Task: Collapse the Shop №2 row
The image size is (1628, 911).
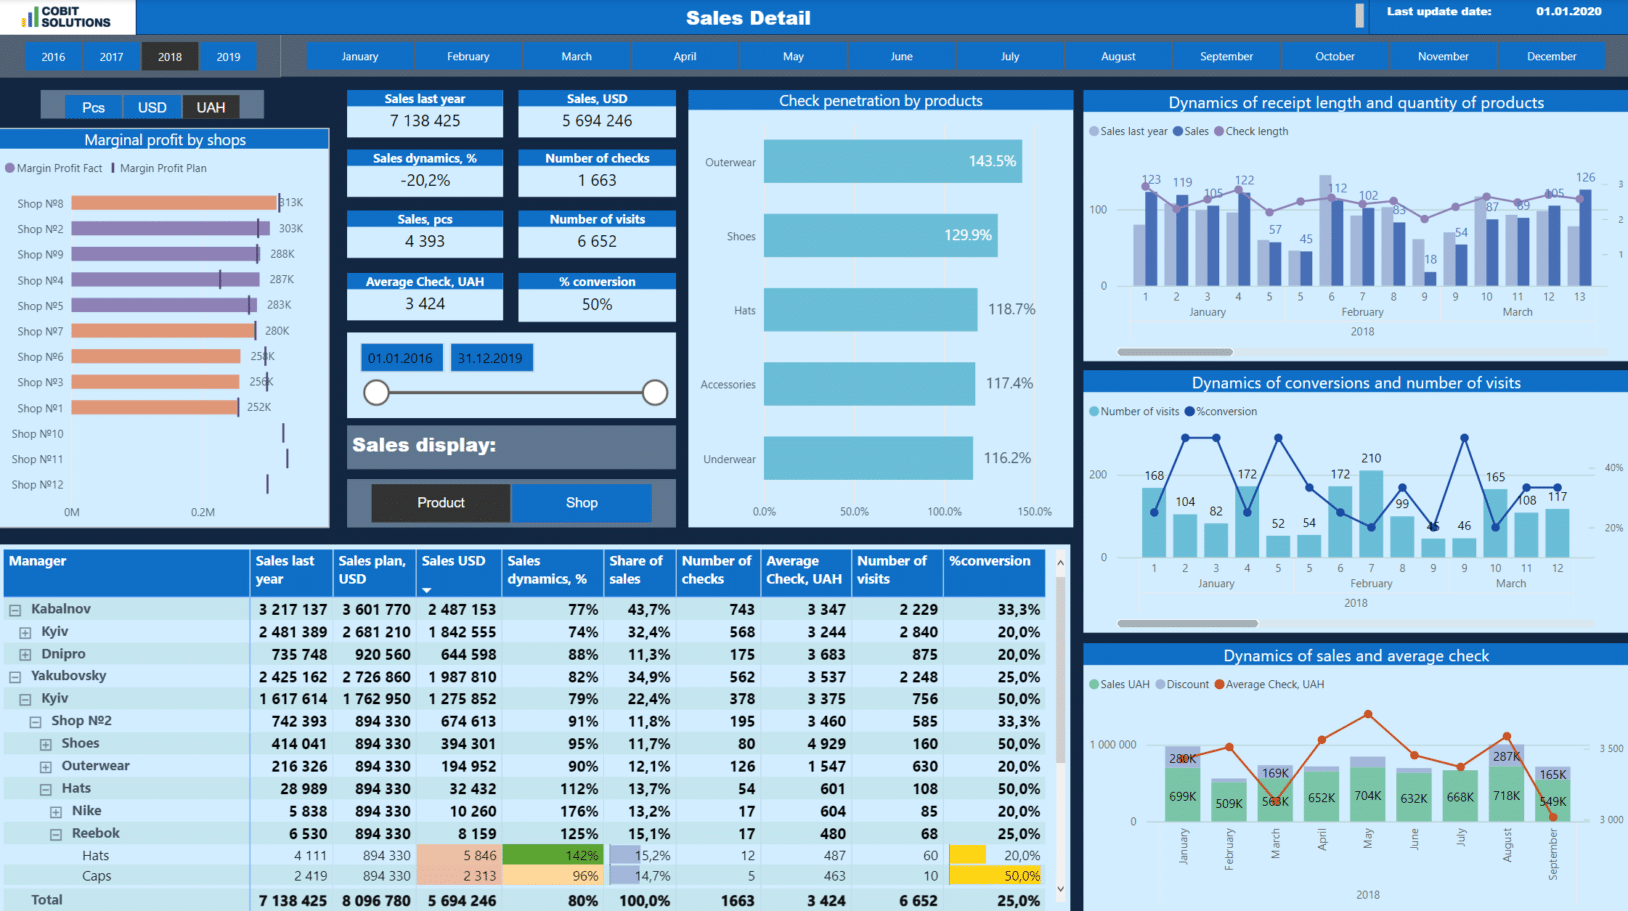Action: 35,722
